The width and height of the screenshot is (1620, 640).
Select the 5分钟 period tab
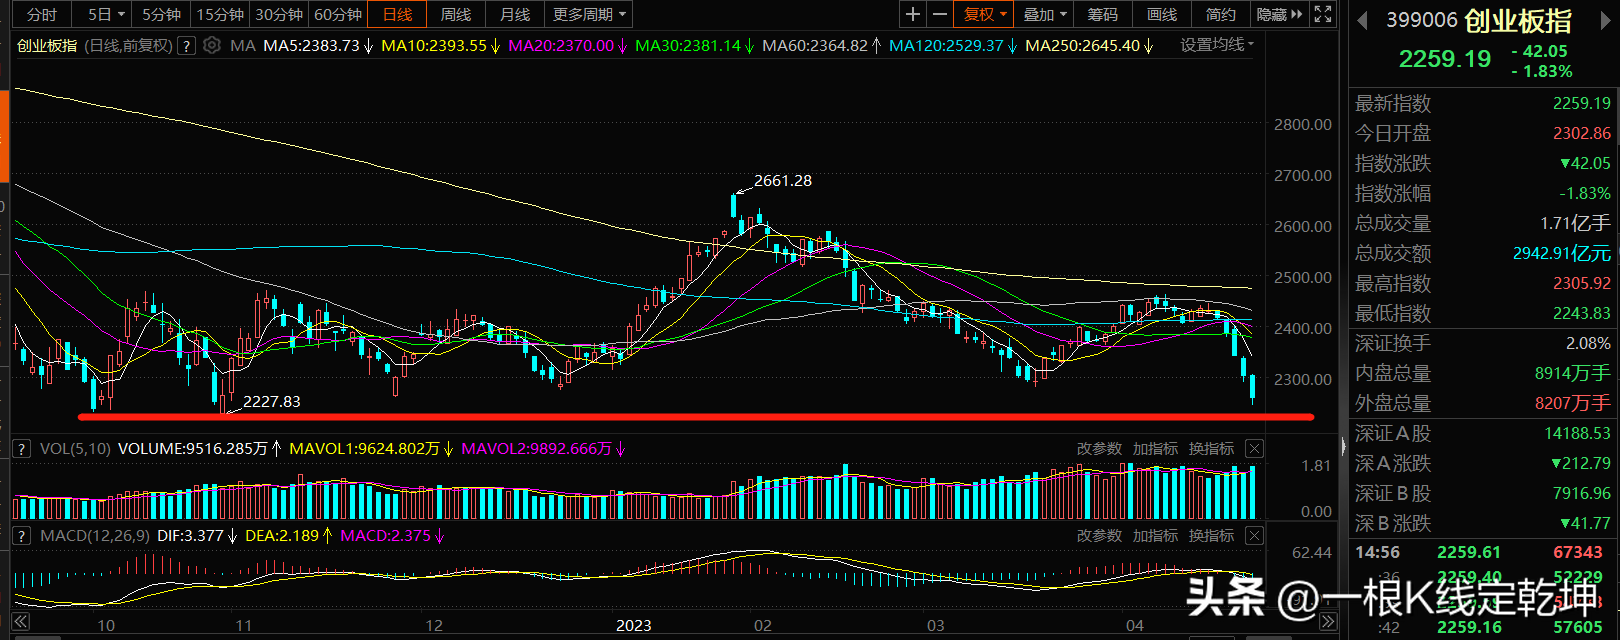coord(161,14)
